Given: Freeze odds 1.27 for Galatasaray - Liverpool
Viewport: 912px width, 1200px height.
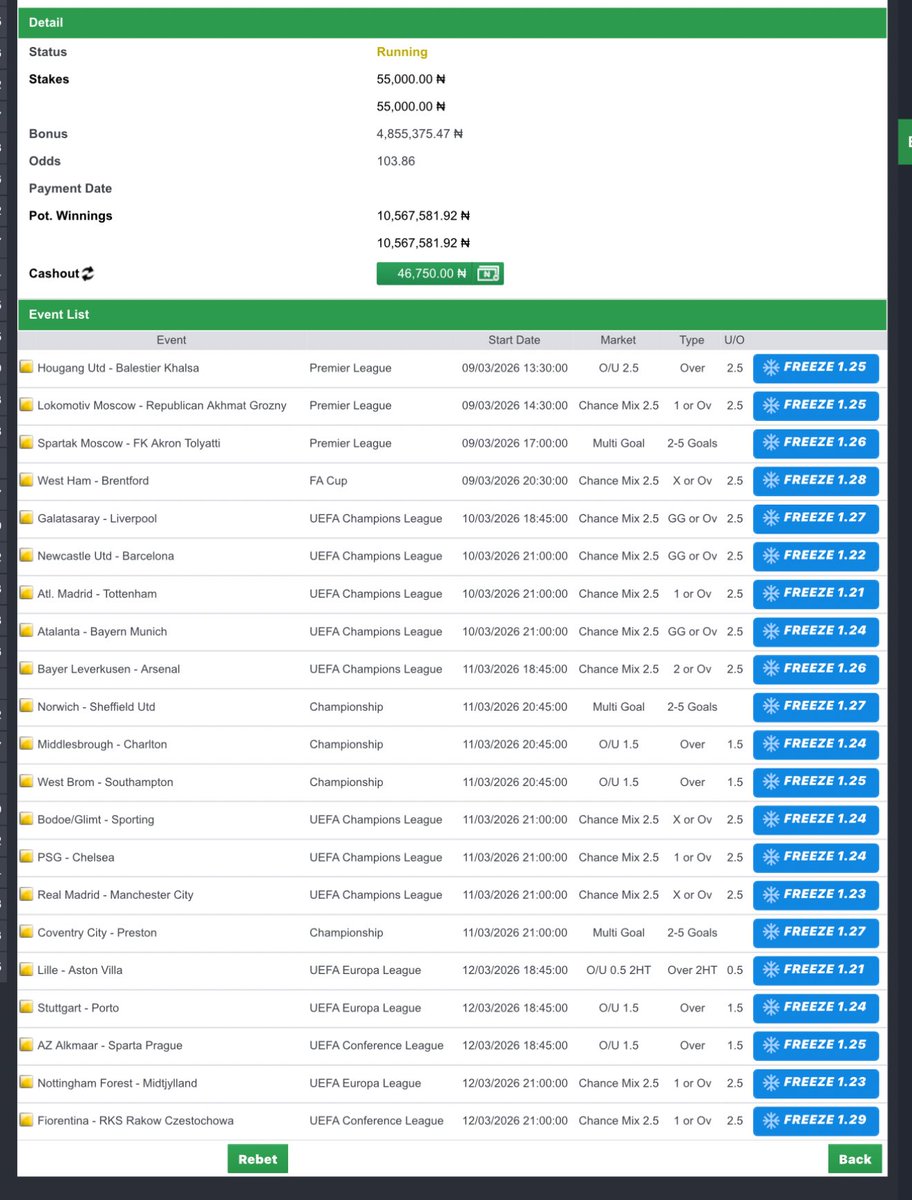Looking at the screenshot, I should pyautogui.click(x=816, y=518).
